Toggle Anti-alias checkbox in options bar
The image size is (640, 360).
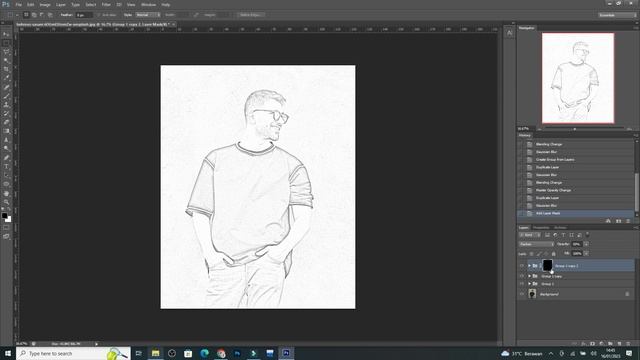[99, 15]
